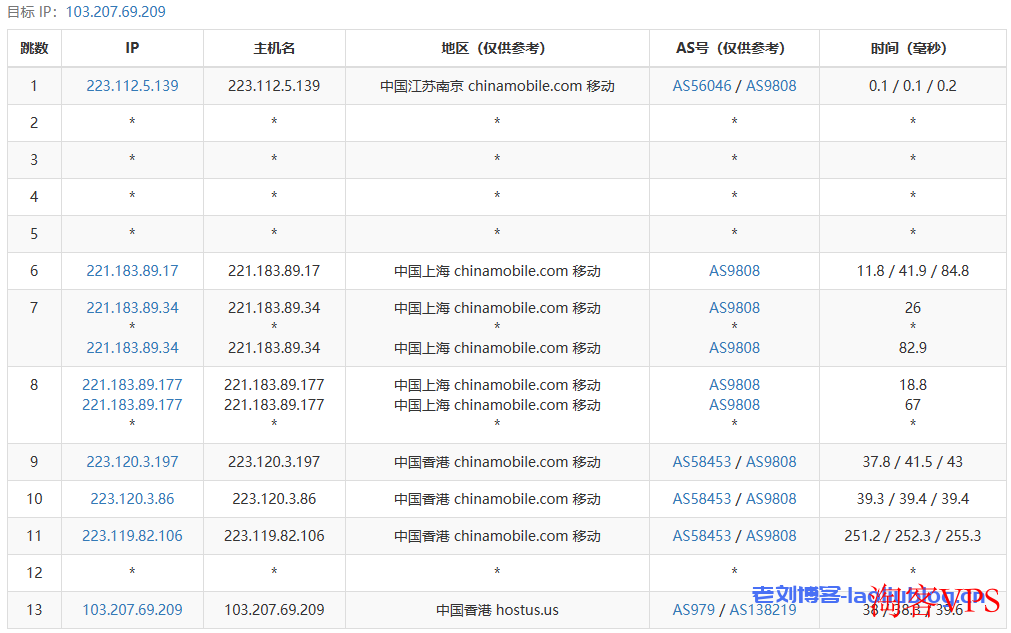The image size is (1011, 633).
Task: Click IP link 223.120.3.197 in hop 9
Action: (x=132, y=462)
